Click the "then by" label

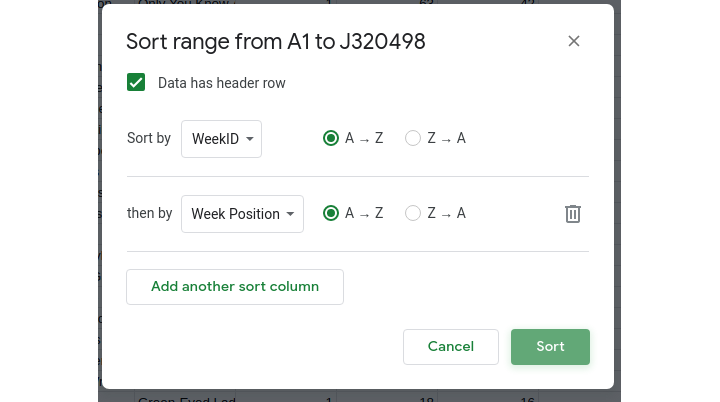tap(150, 213)
